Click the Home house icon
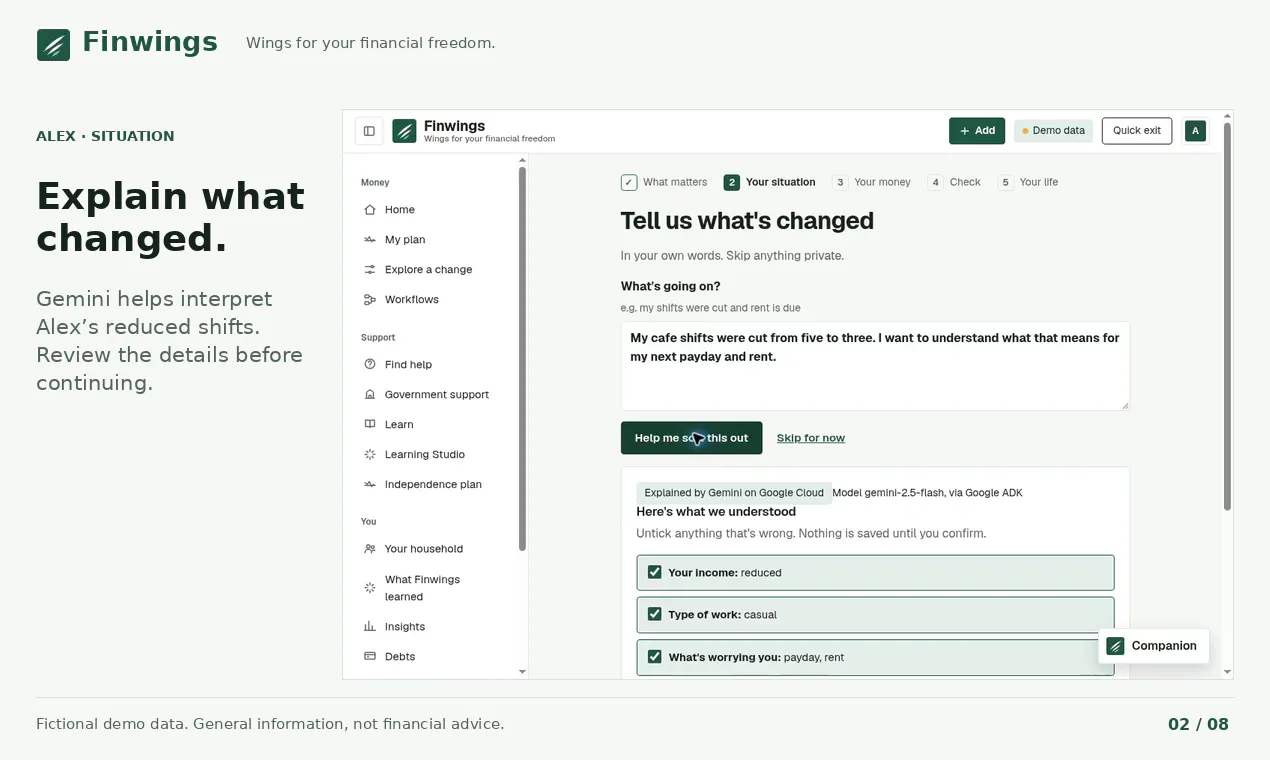 (370, 210)
